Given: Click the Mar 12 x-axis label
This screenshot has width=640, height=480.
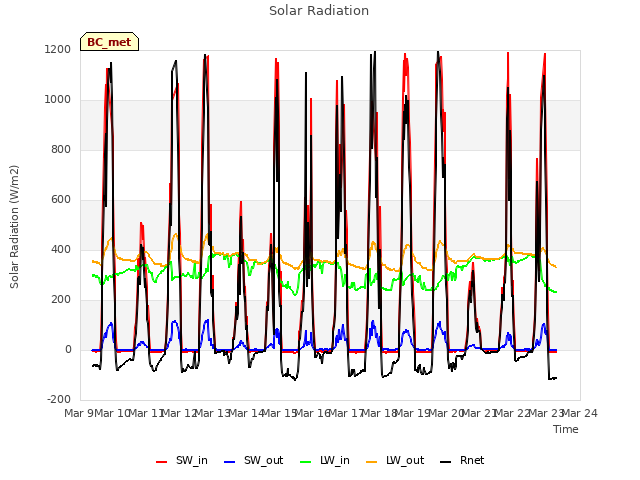Looking at the screenshot, I should (x=180, y=413).
